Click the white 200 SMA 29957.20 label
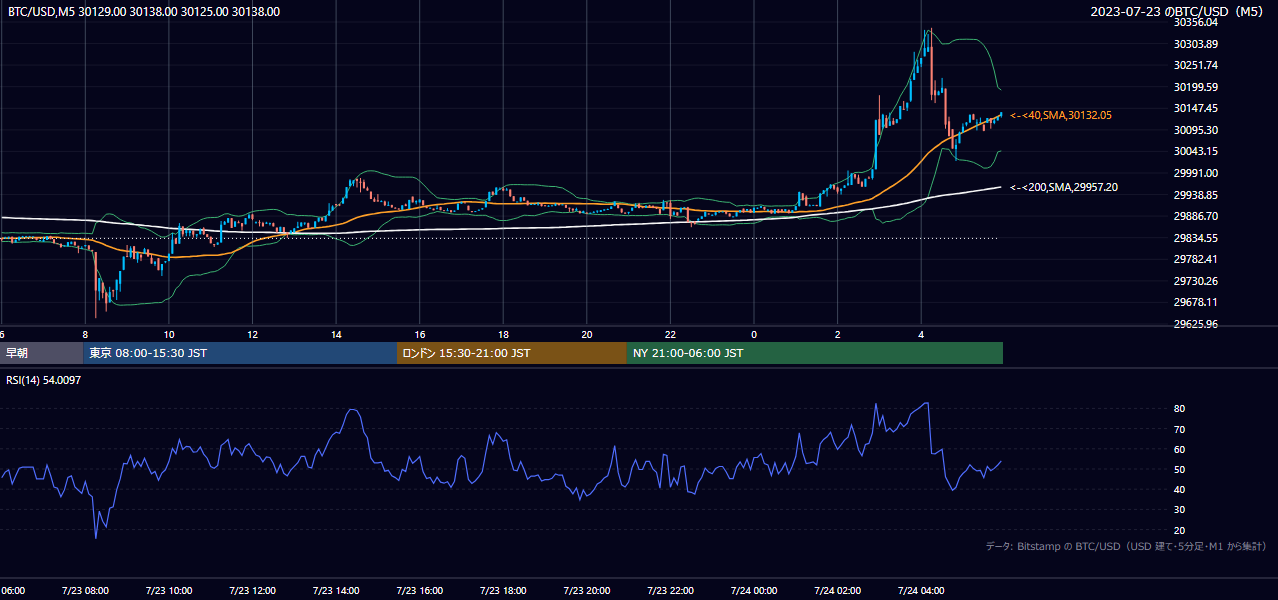The height and width of the screenshot is (600, 1278). click(1063, 187)
